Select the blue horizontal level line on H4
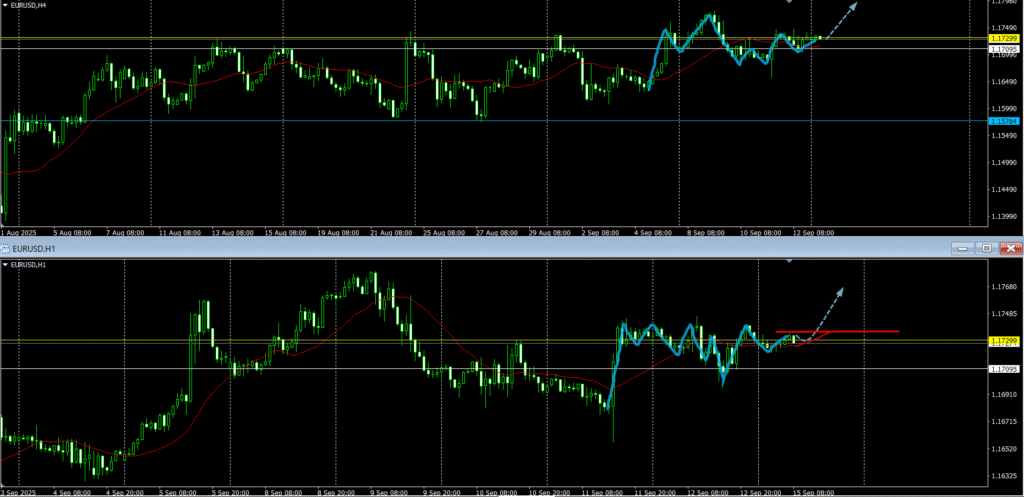 pyautogui.click(x=500, y=121)
